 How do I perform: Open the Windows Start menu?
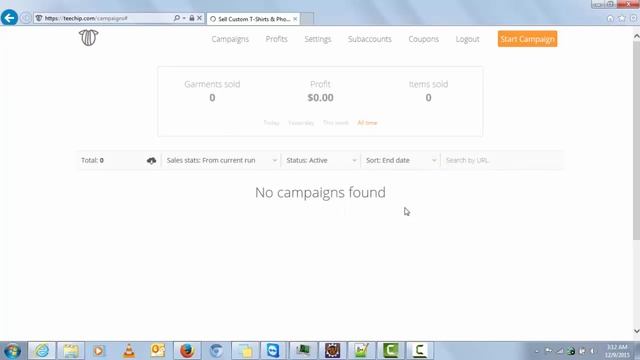point(12,351)
